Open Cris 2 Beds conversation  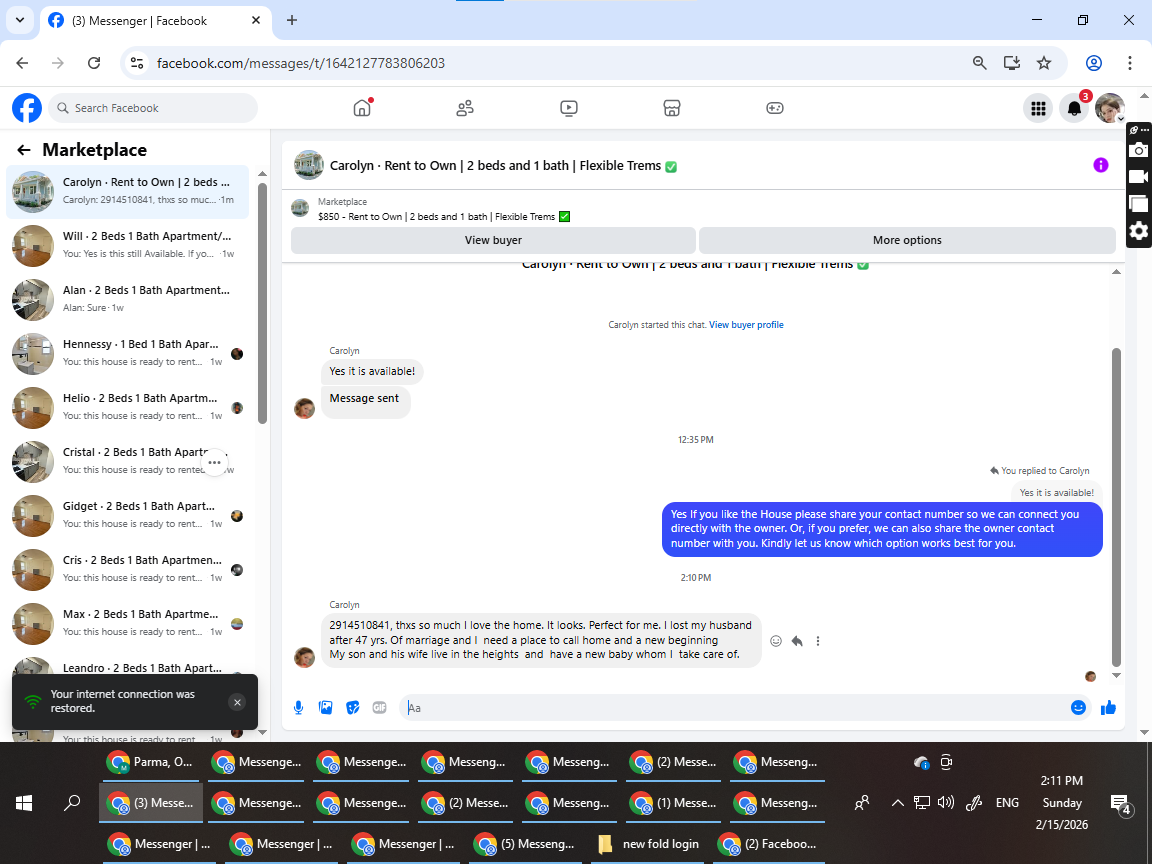point(127,569)
